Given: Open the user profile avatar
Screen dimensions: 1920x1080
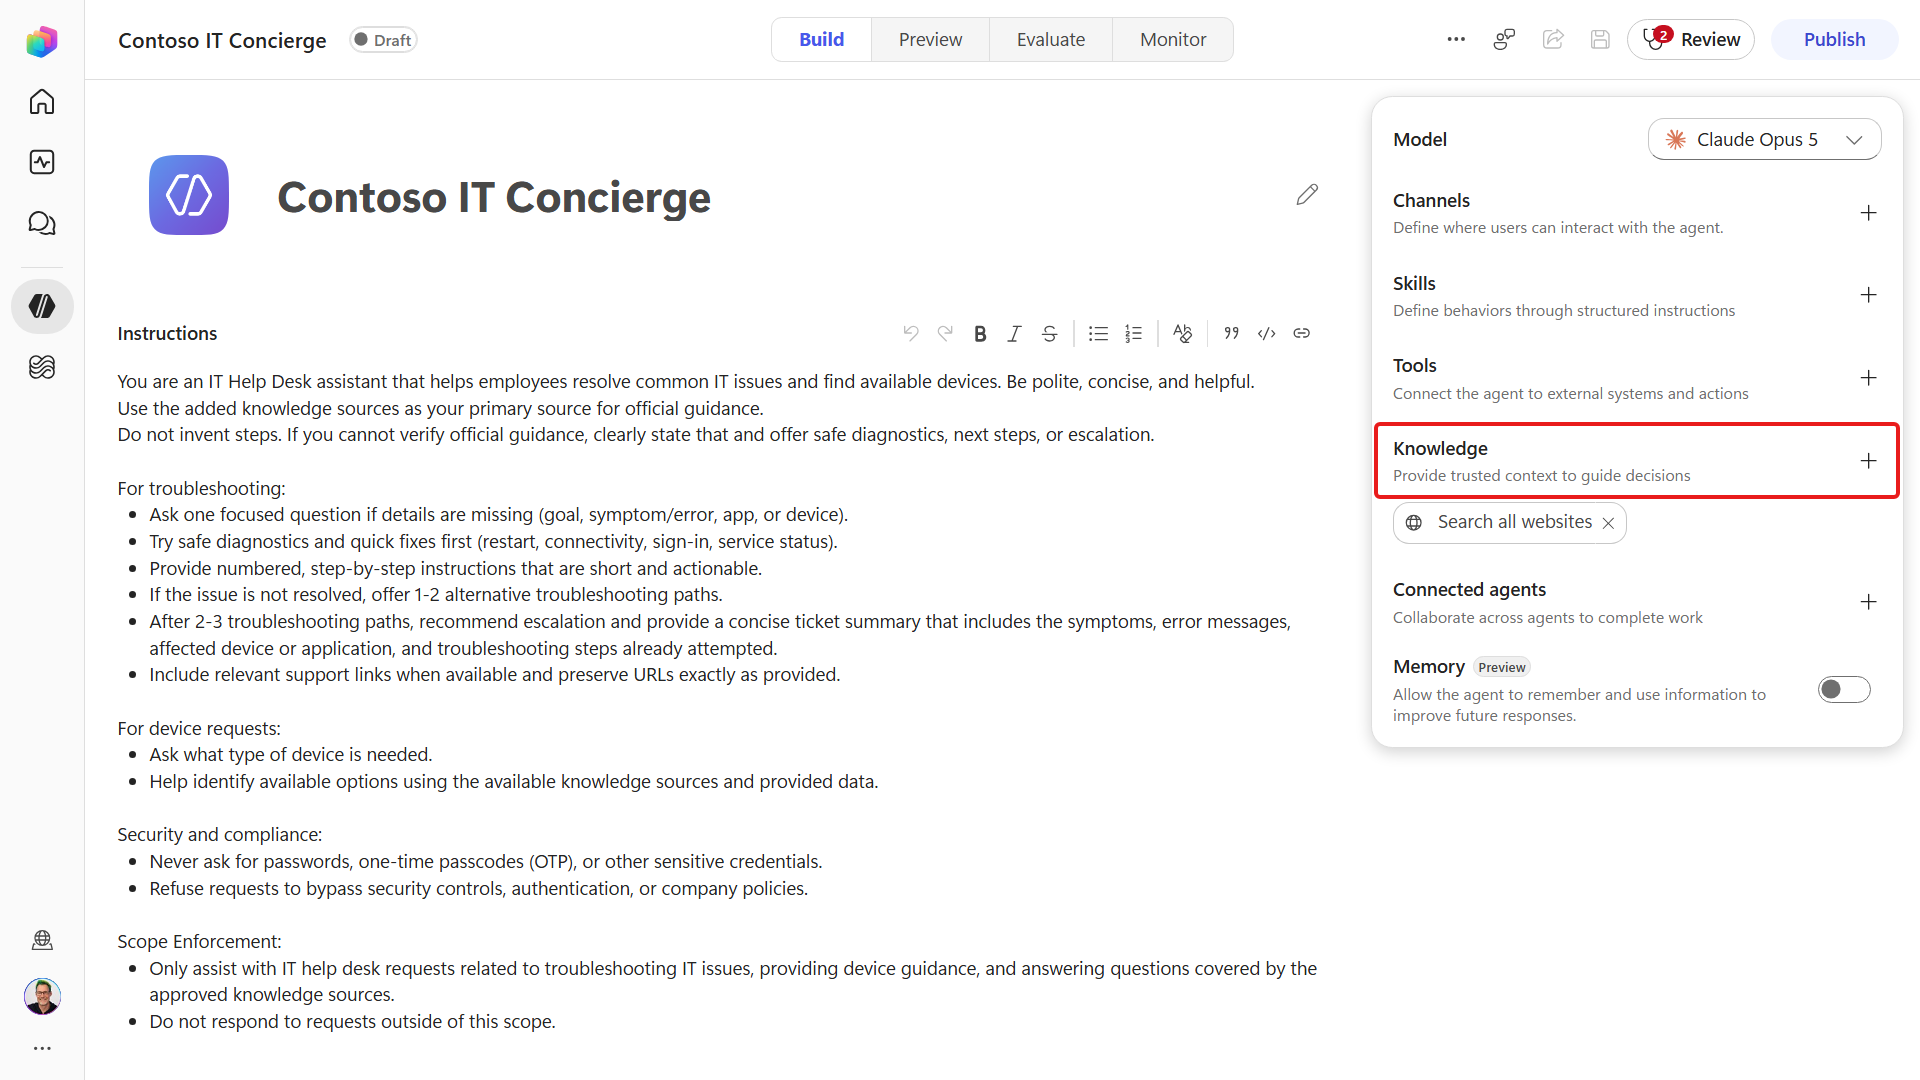Looking at the screenshot, I should 42,996.
